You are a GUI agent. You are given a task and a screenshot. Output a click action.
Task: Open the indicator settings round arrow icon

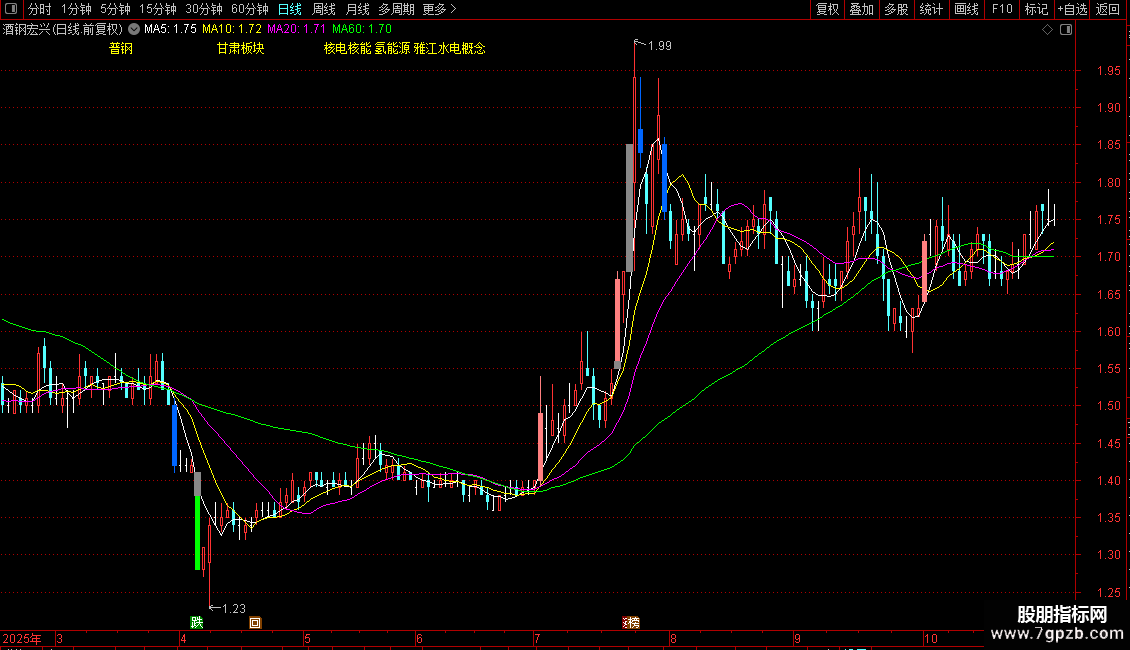[134, 30]
